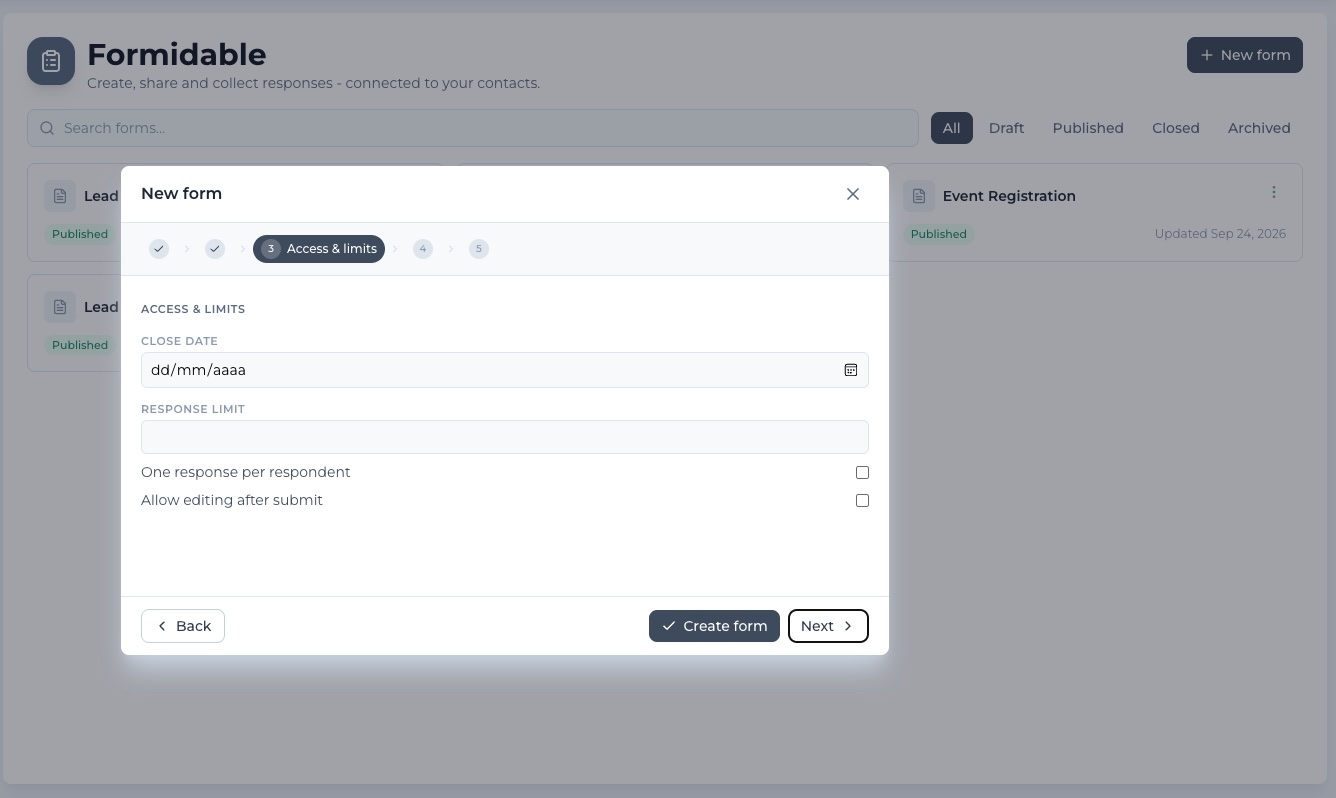This screenshot has height=798, width=1336.
Task: Focus the Close Date field
Action: click(x=505, y=370)
